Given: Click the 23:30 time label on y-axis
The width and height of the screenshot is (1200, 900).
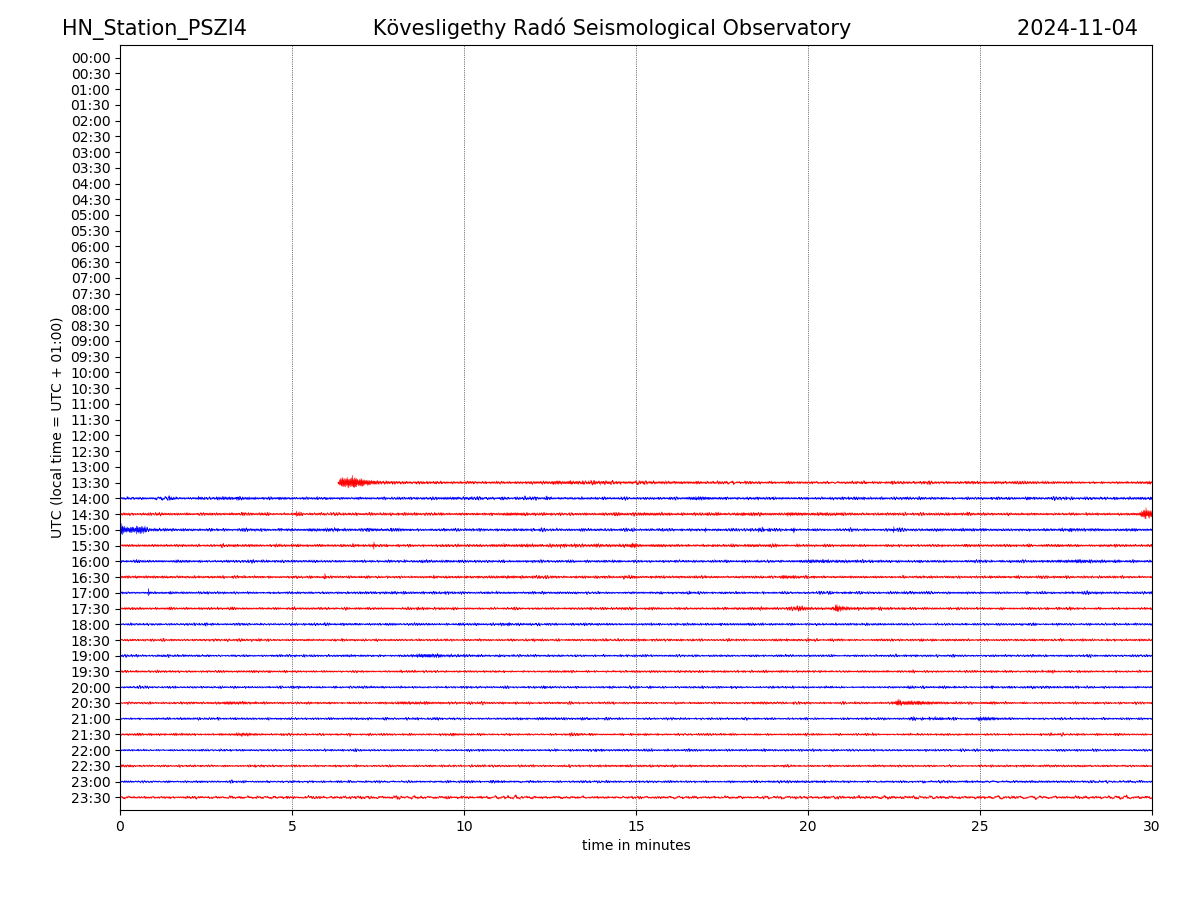Looking at the screenshot, I should 91,798.
